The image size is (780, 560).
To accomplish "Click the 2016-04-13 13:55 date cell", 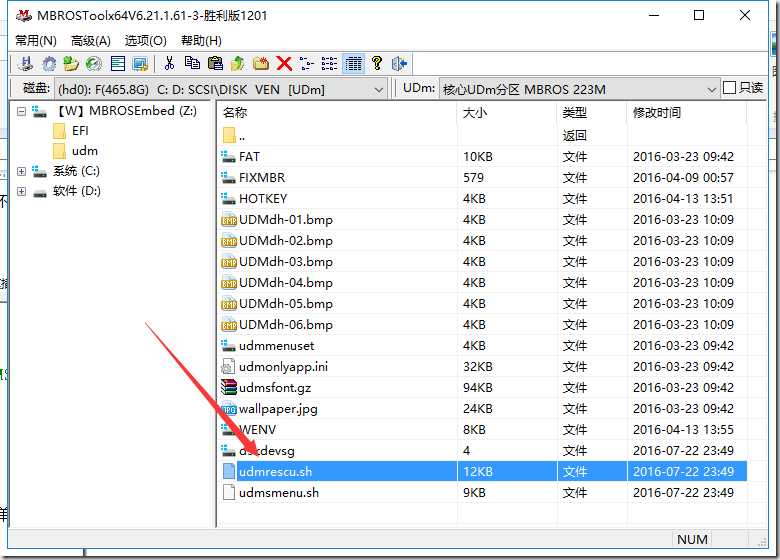I will click(x=683, y=430).
